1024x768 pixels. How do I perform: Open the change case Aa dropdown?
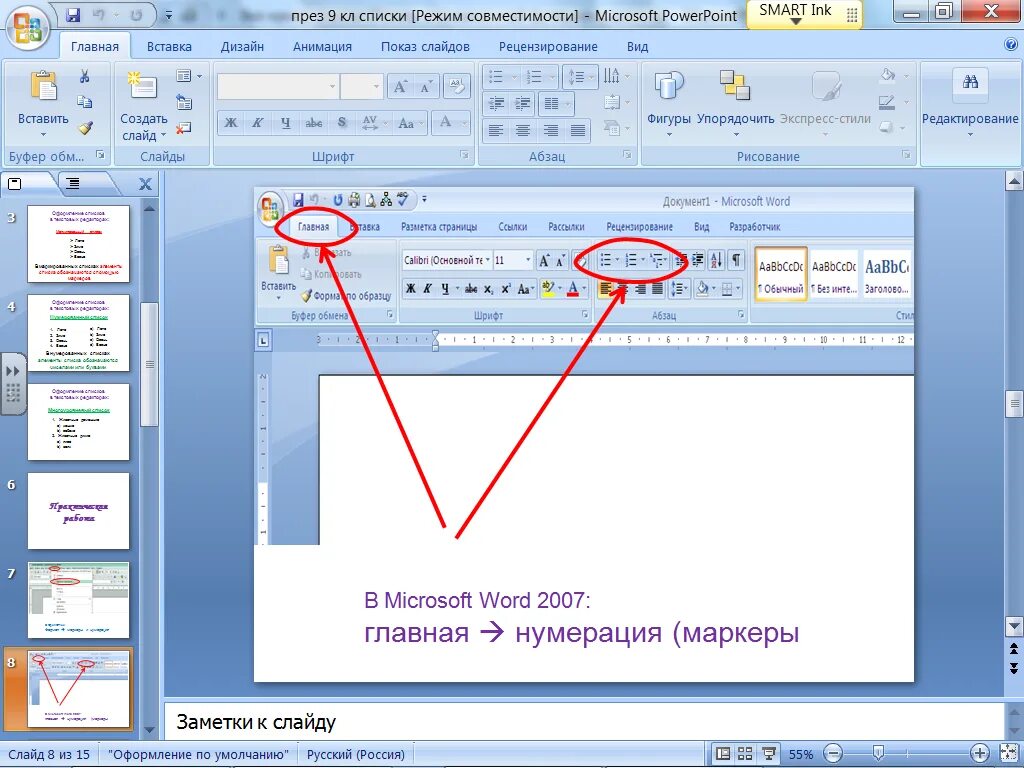[x=411, y=122]
